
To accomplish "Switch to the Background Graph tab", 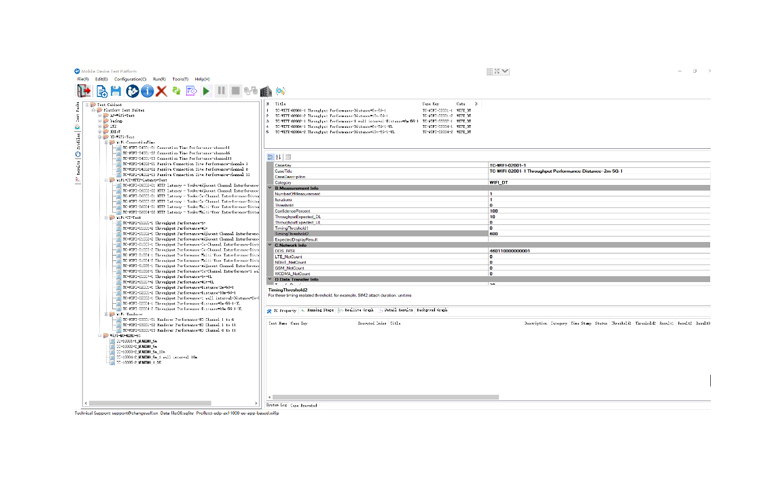I will [x=432, y=311].
